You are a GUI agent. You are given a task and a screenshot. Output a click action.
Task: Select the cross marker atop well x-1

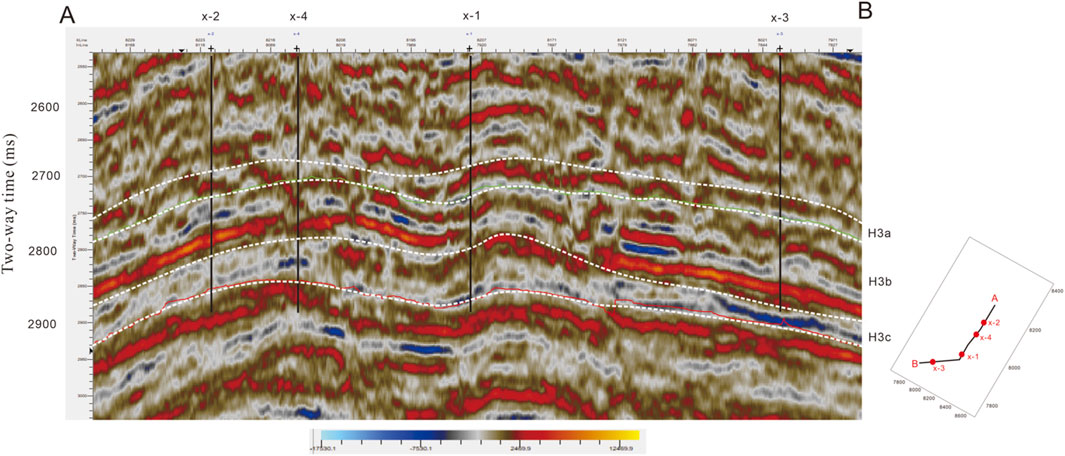click(469, 49)
